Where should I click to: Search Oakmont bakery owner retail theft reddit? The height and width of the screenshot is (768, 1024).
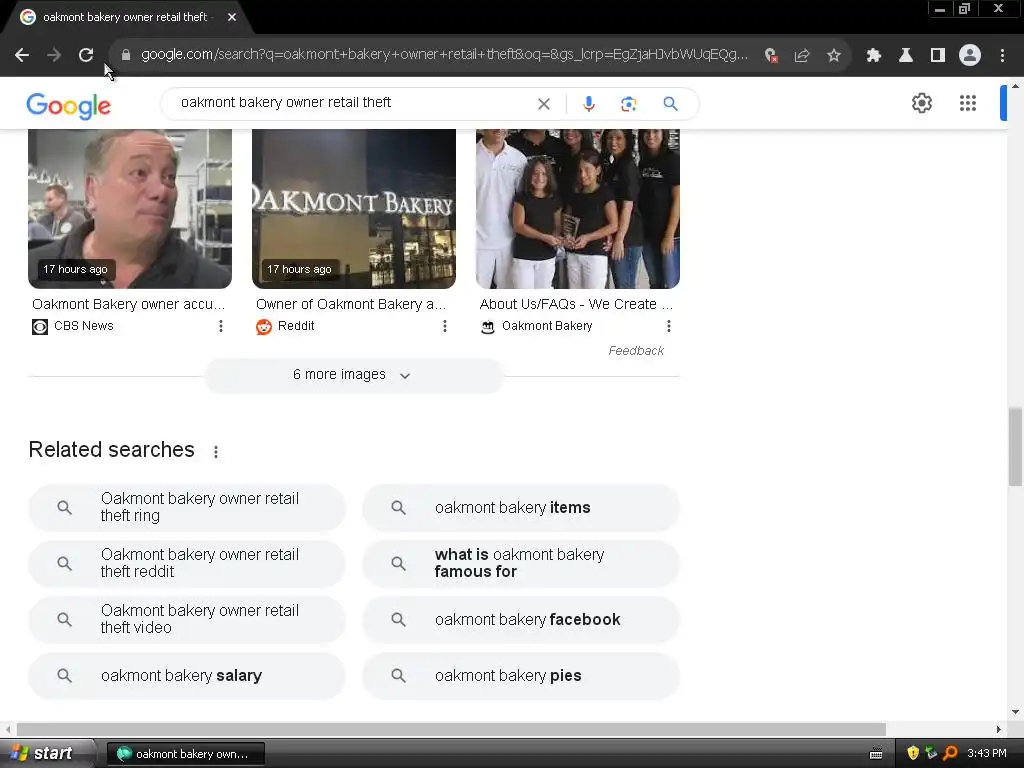click(186, 564)
